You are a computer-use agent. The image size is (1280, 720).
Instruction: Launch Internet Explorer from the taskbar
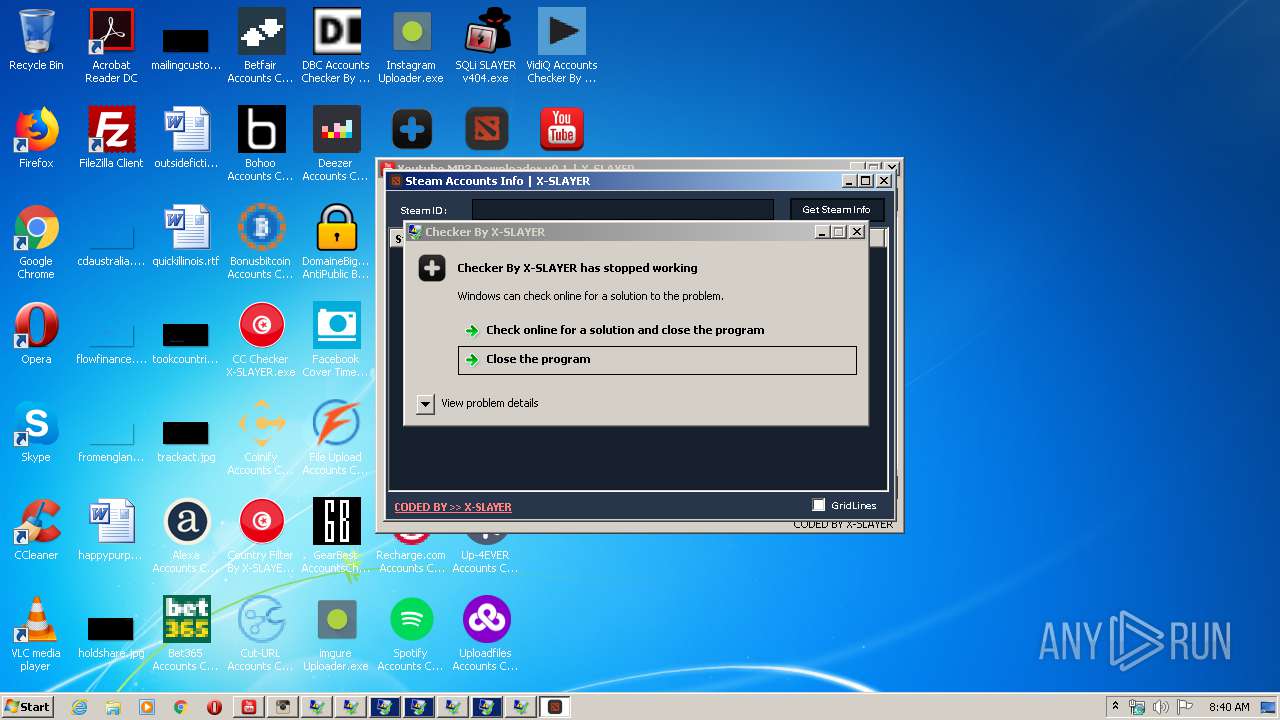point(79,707)
